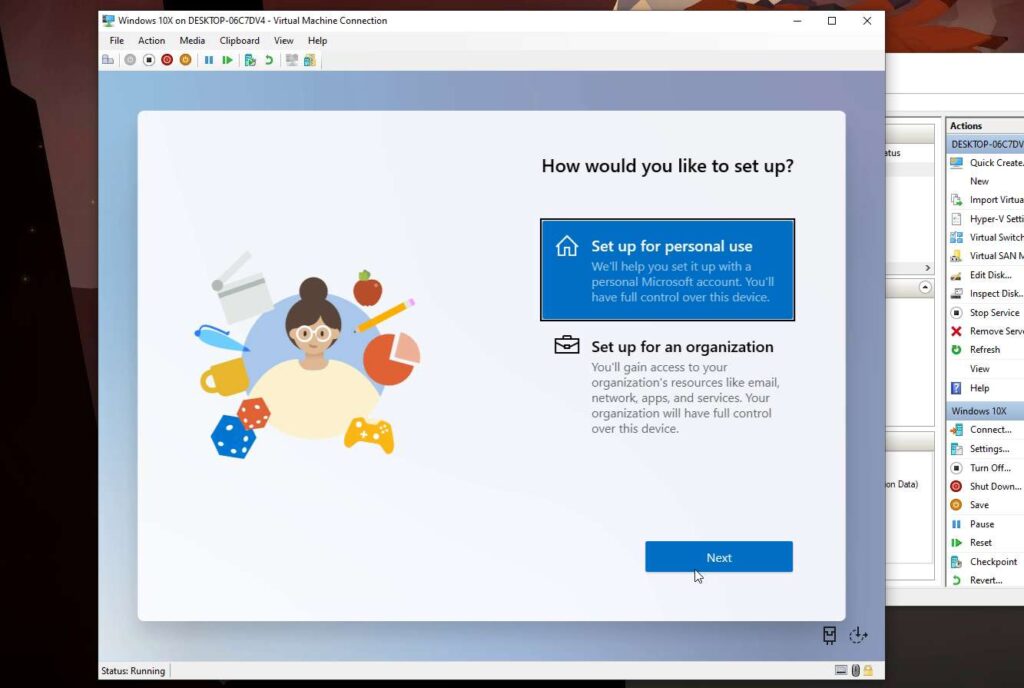Image resolution: width=1024 pixels, height=688 pixels.
Task: Click the Checkpoint toolbar icon
Action: (x=250, y=60)
